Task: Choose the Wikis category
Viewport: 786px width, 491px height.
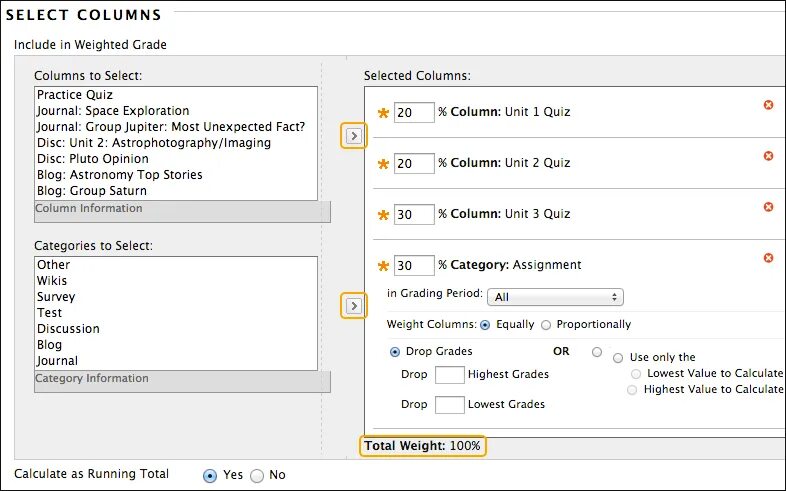Action: pos(51,281)
